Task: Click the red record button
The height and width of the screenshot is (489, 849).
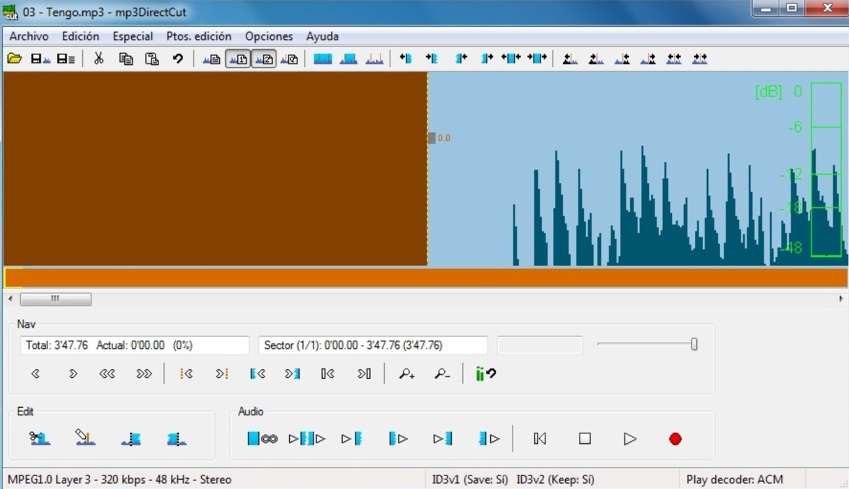Action: [x=675, y=439]
